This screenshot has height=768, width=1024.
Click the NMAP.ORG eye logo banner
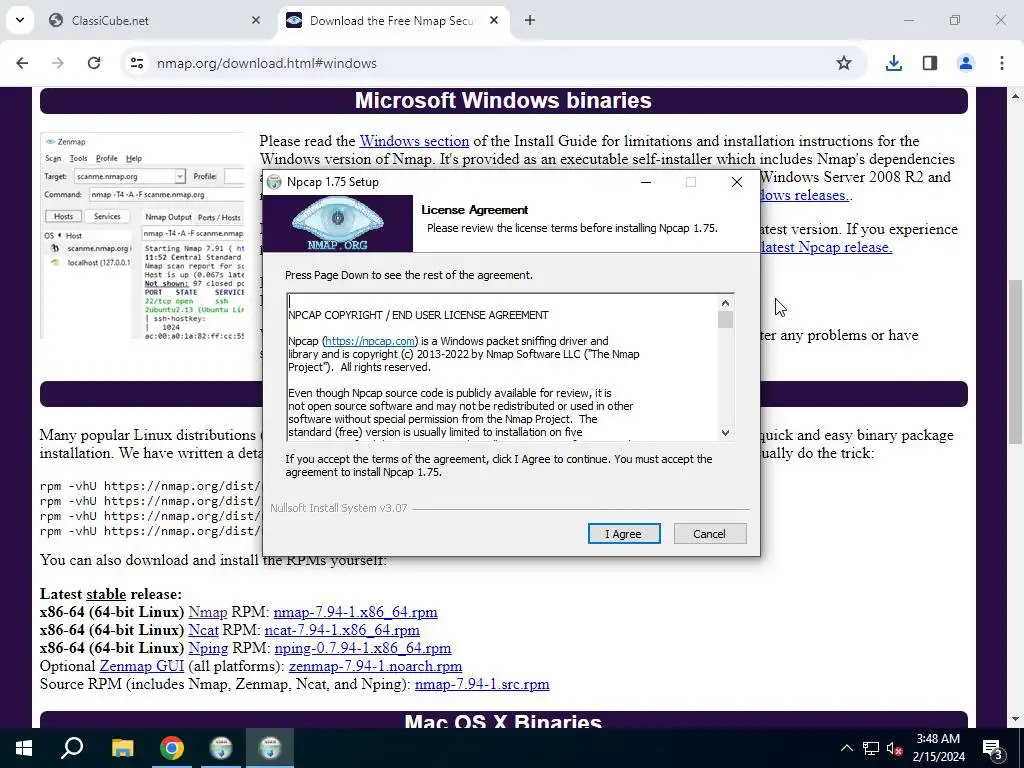pos(338,223)
